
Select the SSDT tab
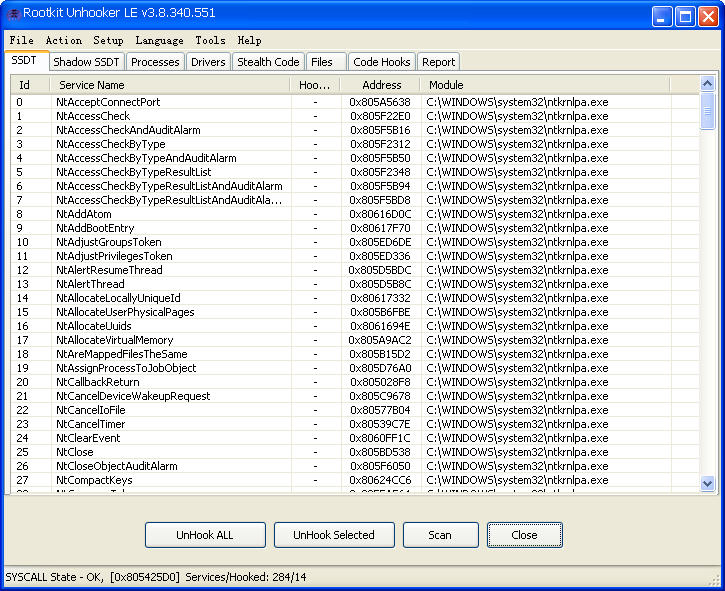point(25,61)
